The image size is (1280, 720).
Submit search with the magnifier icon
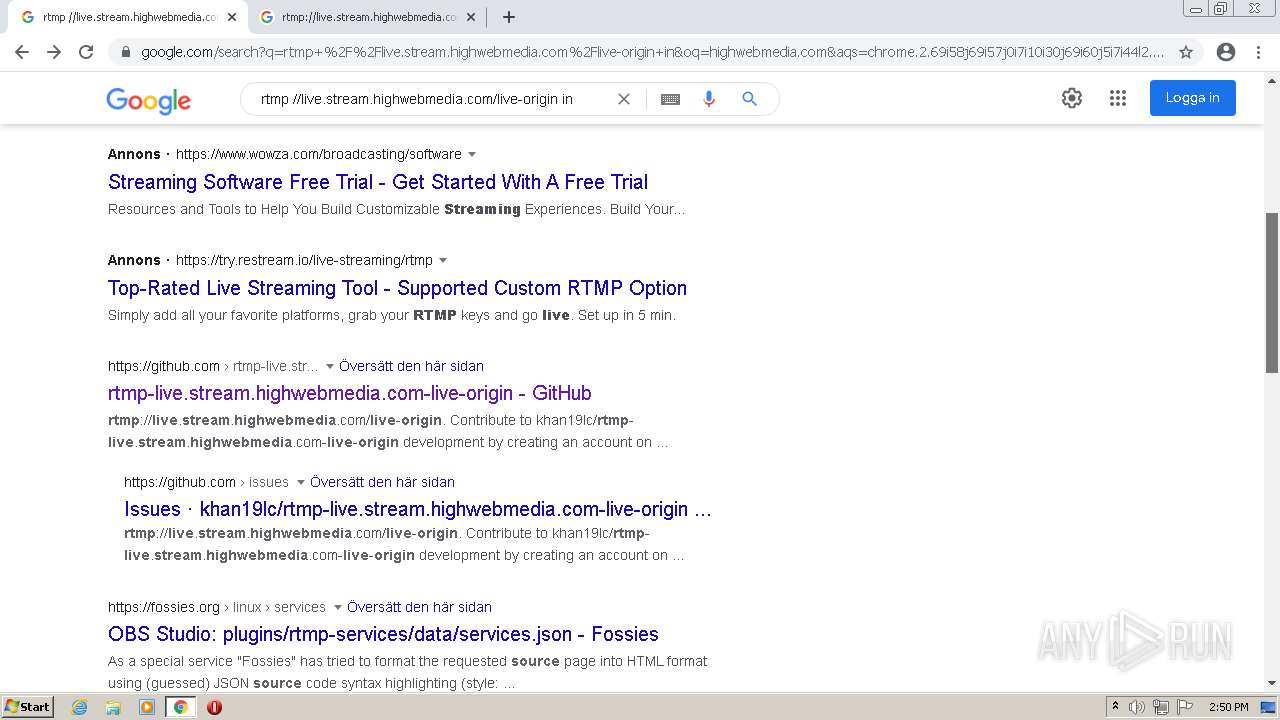tap(749, 99)
